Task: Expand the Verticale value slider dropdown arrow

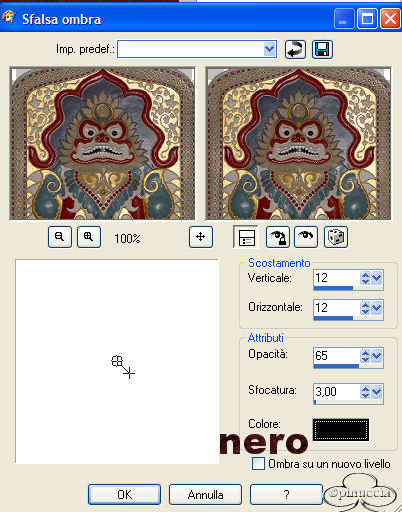Action: (x=377, y=278)
